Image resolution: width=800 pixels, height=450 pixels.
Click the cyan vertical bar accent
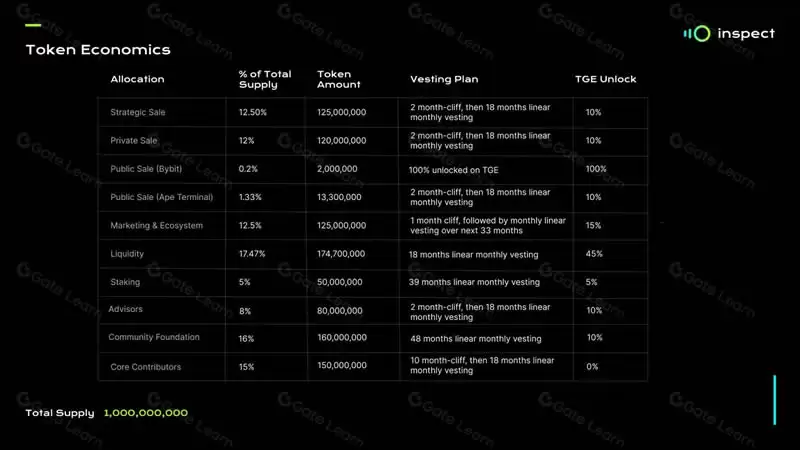point(774,400)
